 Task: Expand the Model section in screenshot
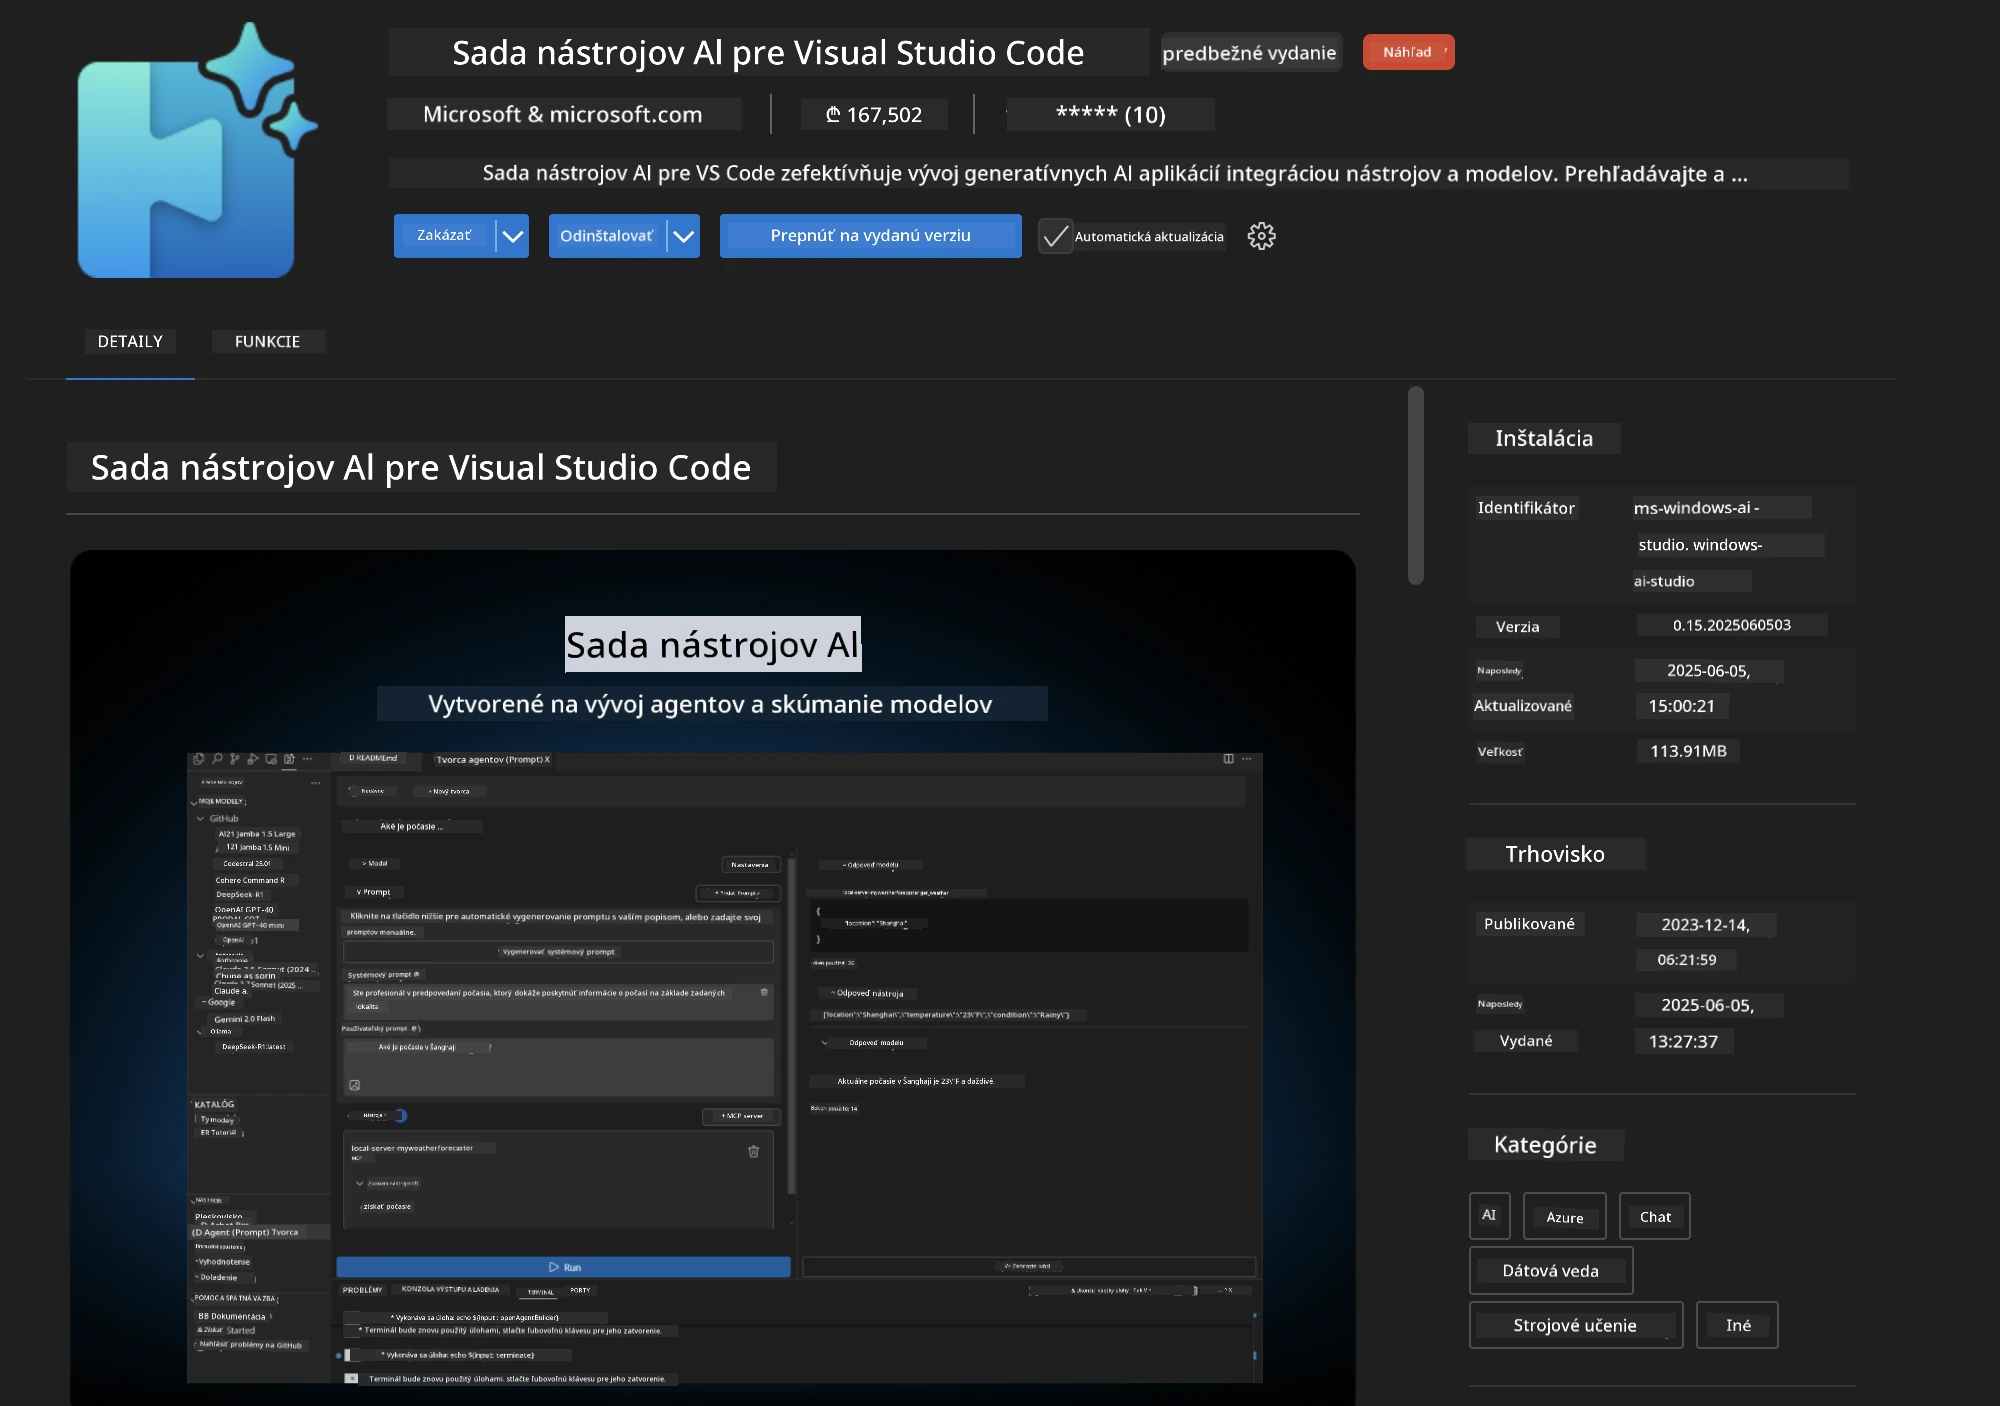coord(374,863)
